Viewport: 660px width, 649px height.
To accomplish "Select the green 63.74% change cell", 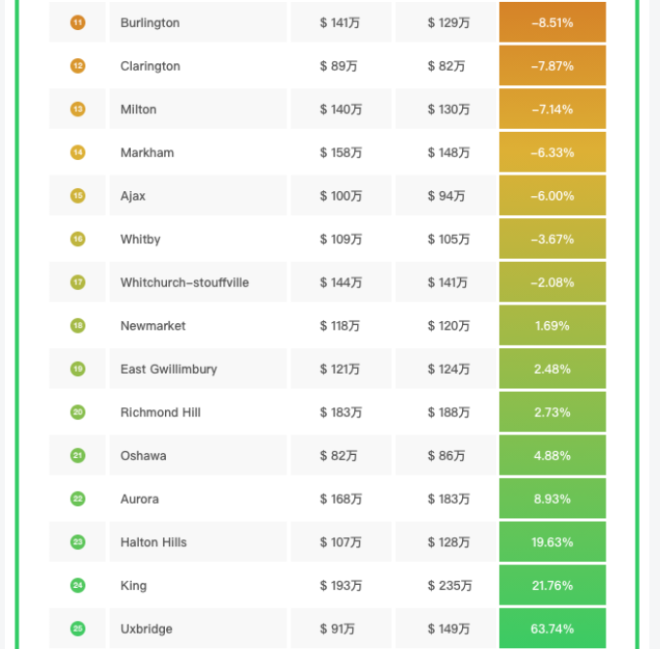I will pyautogui.click(x=552, y=629).
